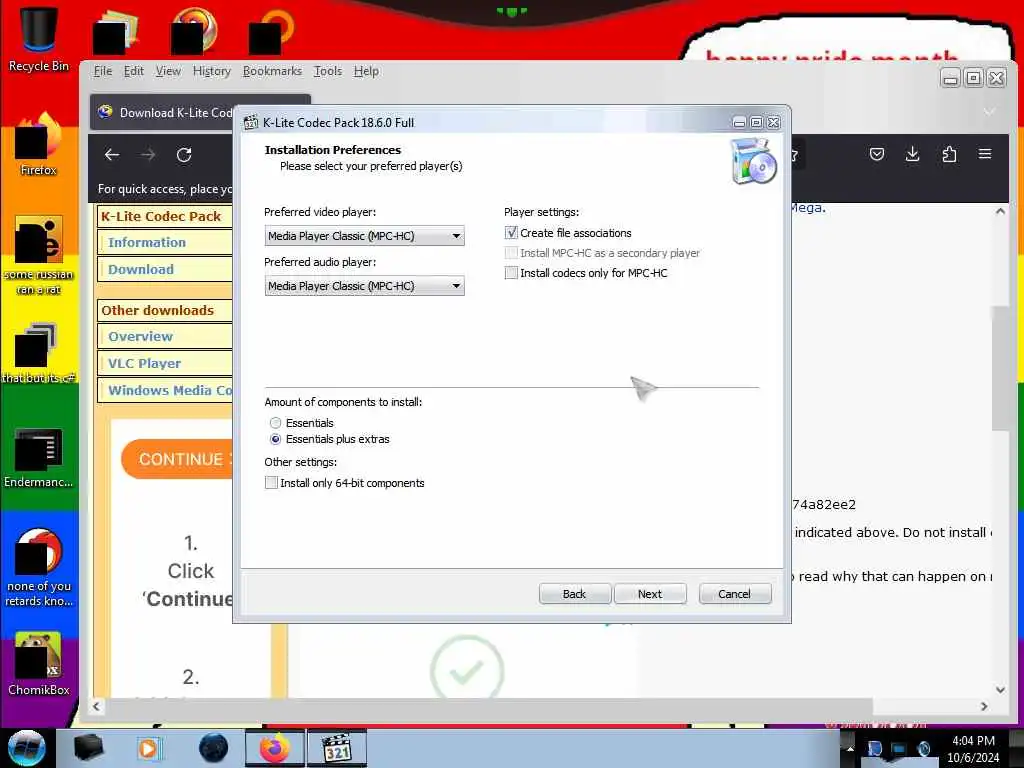Click the Other downloads sidebar heading
This screenshot has width=1024, height=768.
(157, 310)
